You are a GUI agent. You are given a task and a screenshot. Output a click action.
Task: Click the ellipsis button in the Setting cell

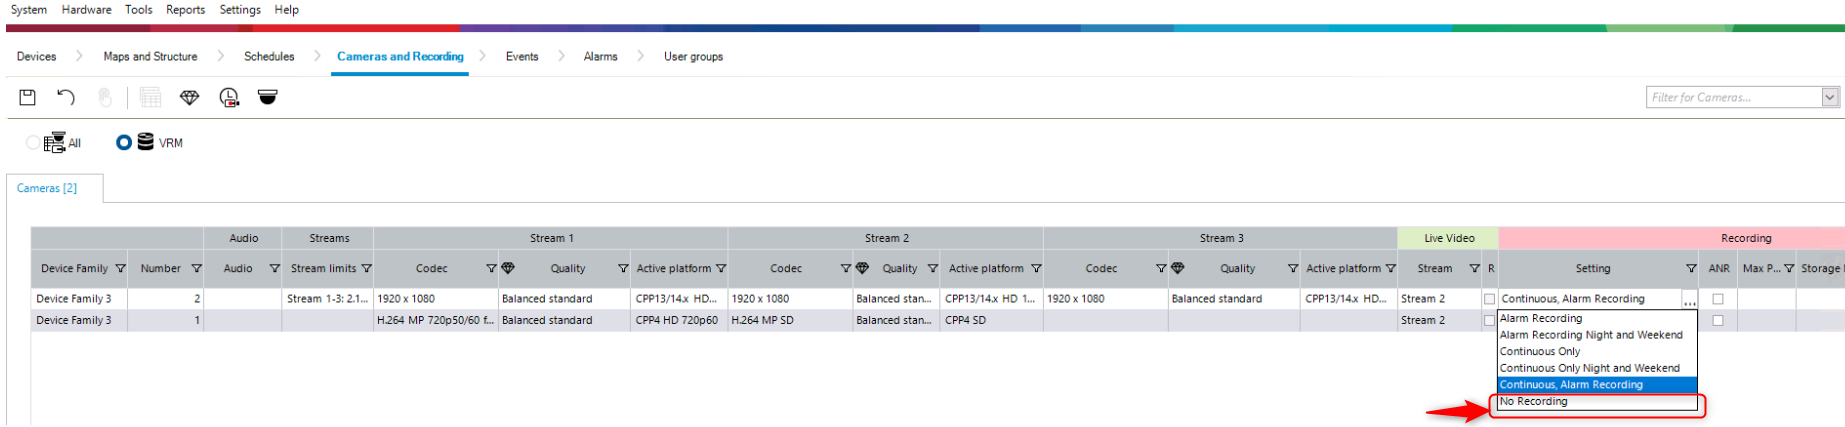tap(1689, 300)
